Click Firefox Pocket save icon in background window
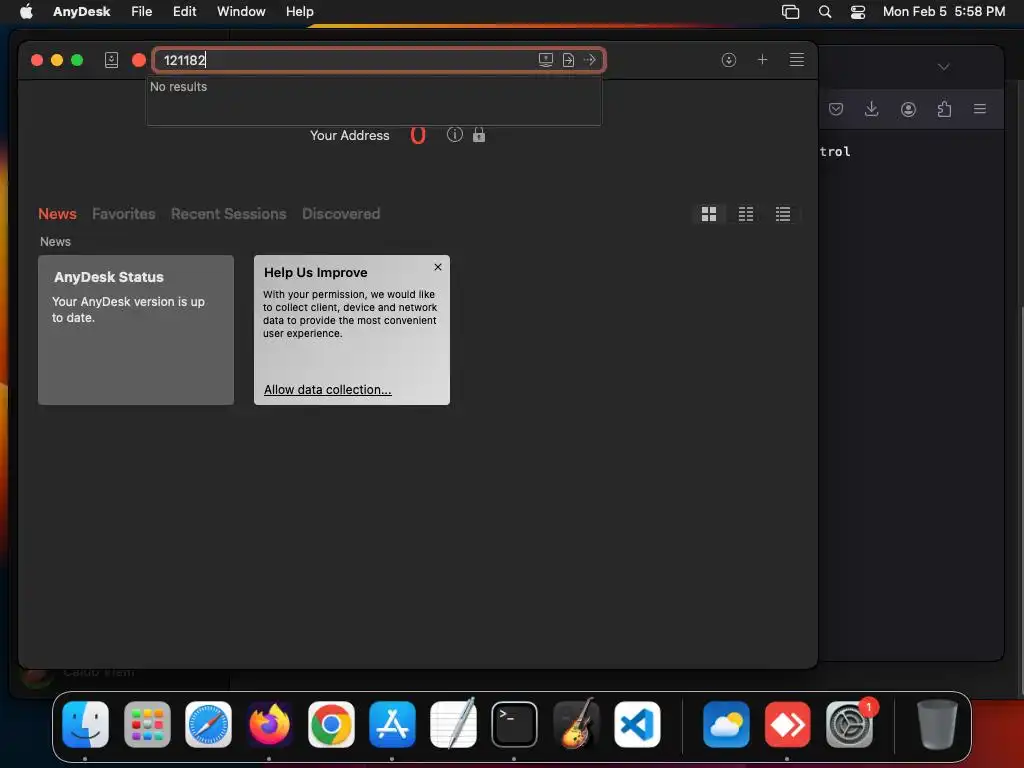1024x768 pixels. pos(836,109)
